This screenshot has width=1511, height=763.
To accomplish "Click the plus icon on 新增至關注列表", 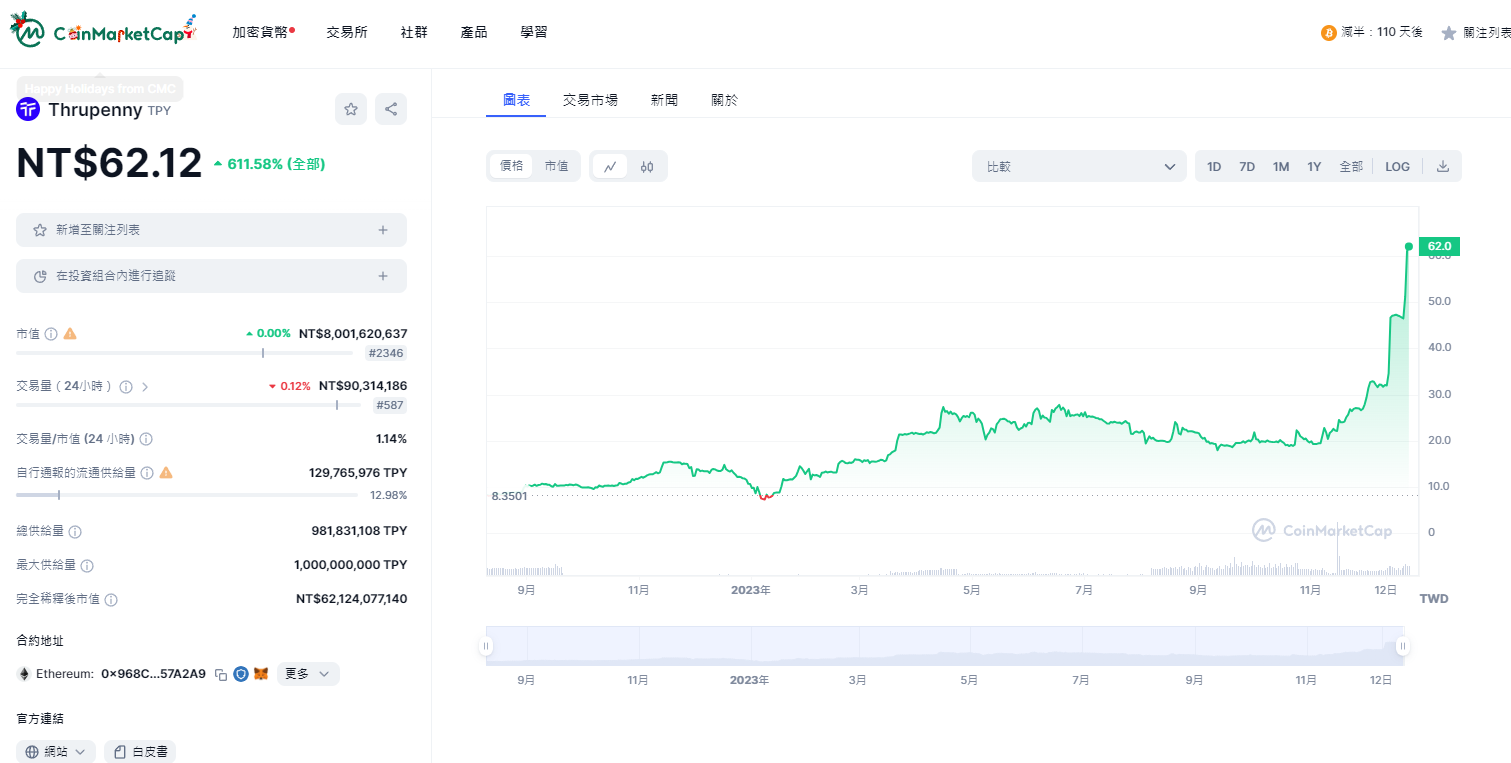I will click(x=382, y=230).
